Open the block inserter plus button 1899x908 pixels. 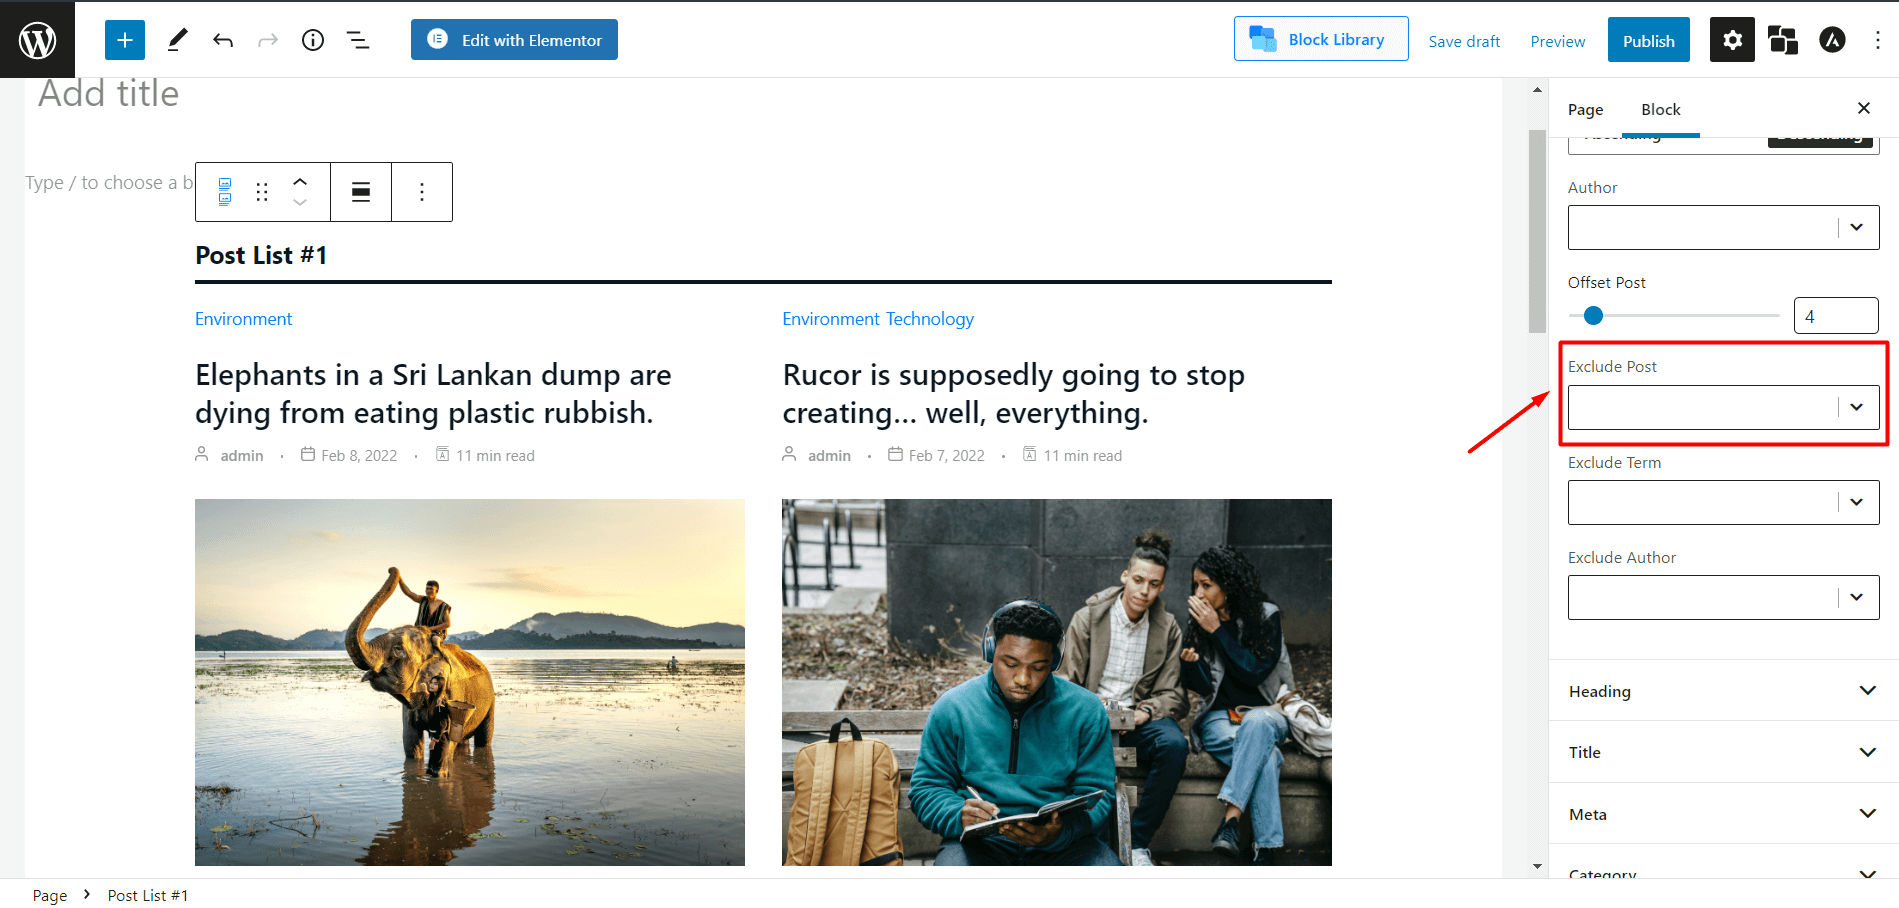click(x=125, y=40)
